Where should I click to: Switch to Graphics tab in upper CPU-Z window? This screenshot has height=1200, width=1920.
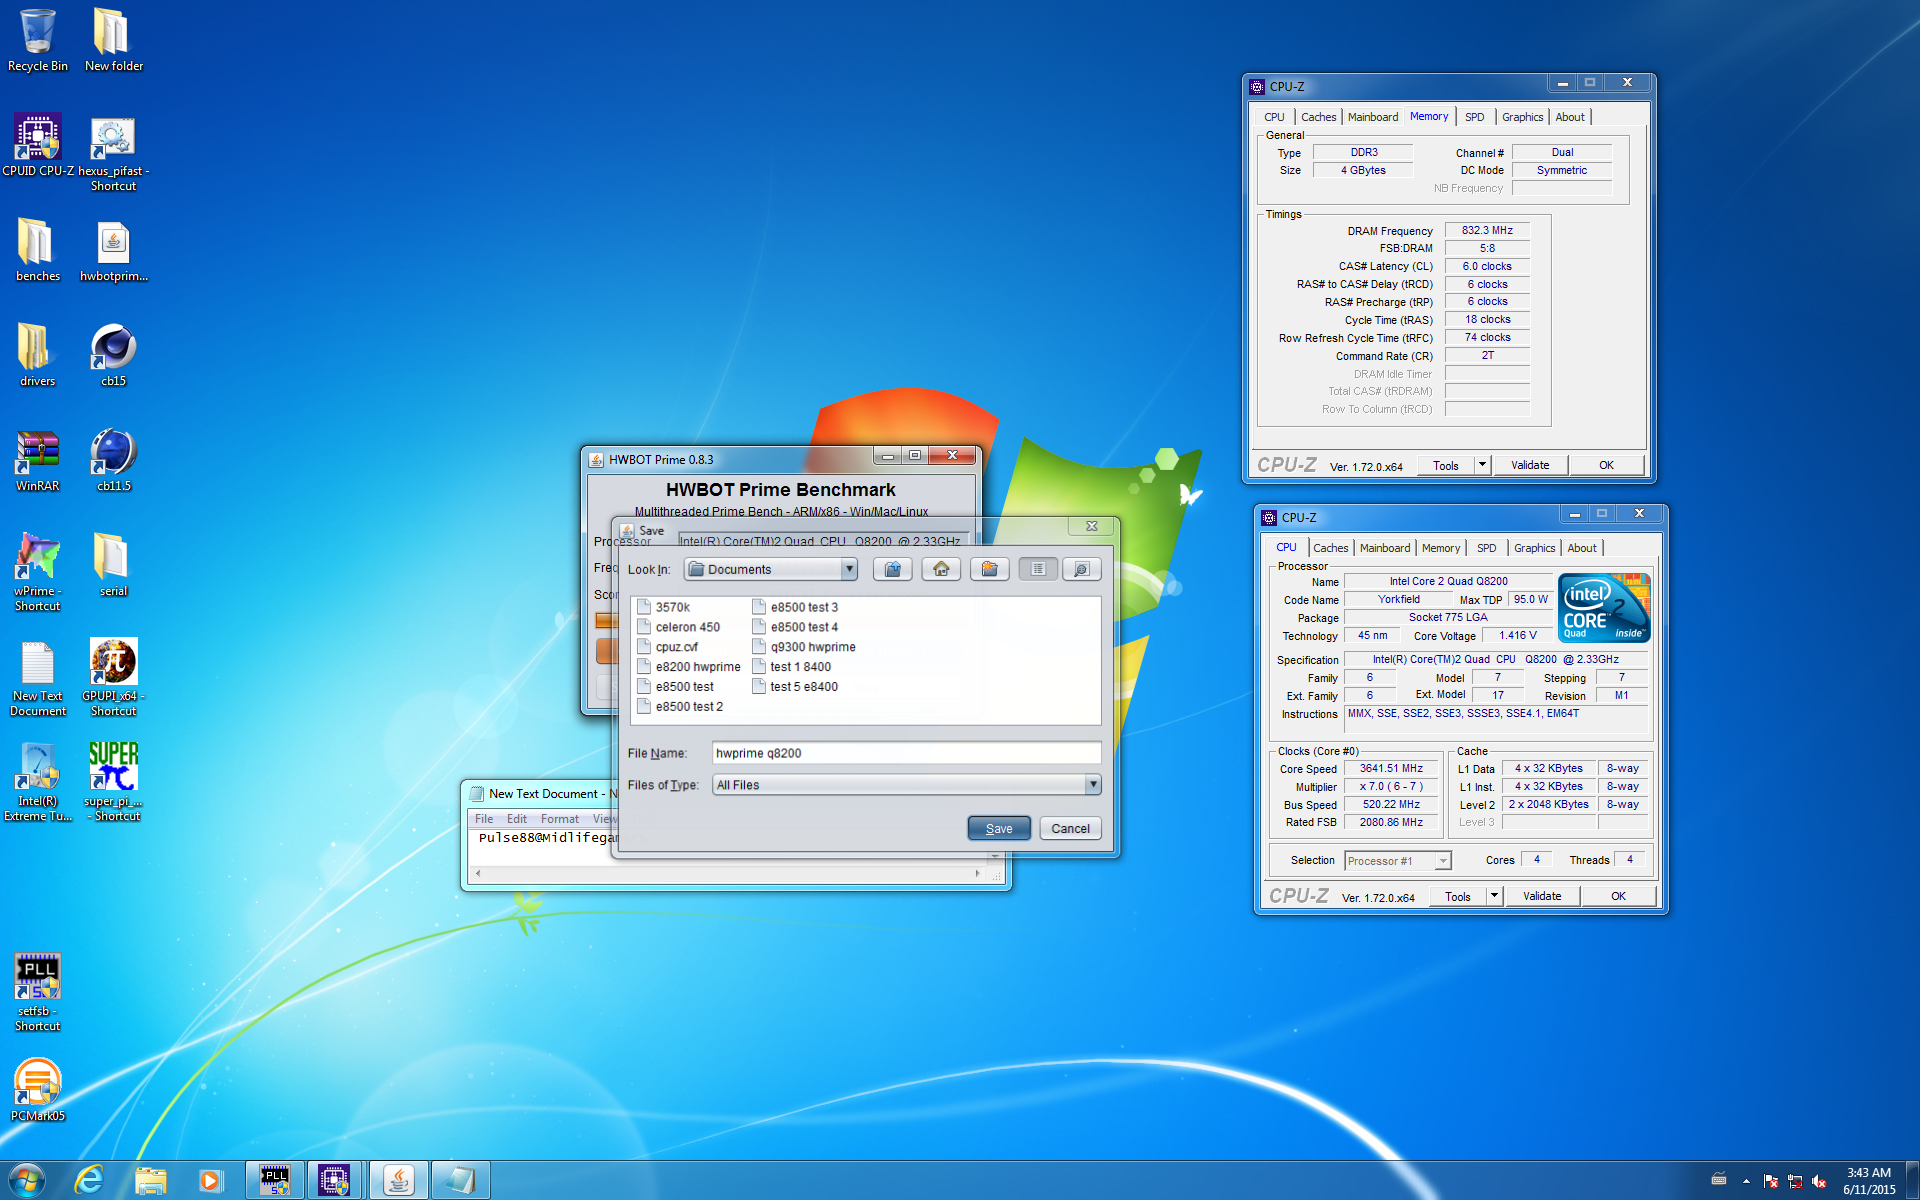click(x=1522, y=117)
